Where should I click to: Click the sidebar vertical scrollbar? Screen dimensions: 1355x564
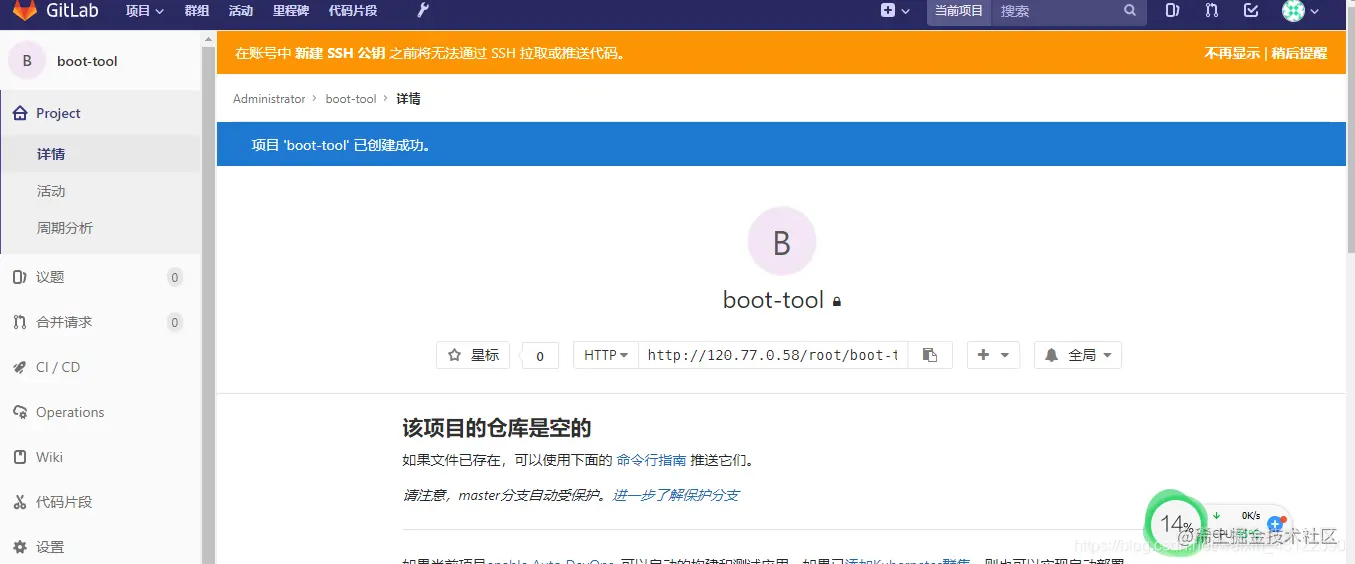(208, 300)
